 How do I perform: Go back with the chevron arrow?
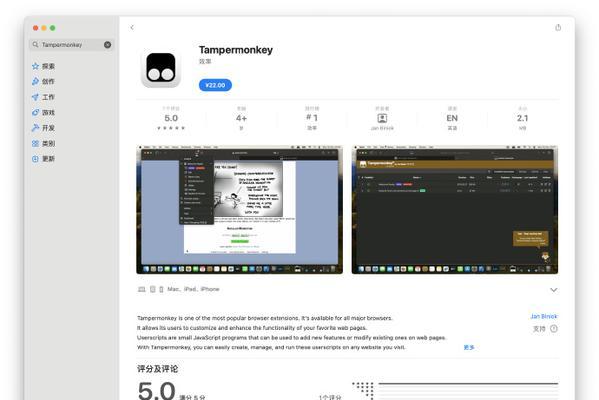132,28
